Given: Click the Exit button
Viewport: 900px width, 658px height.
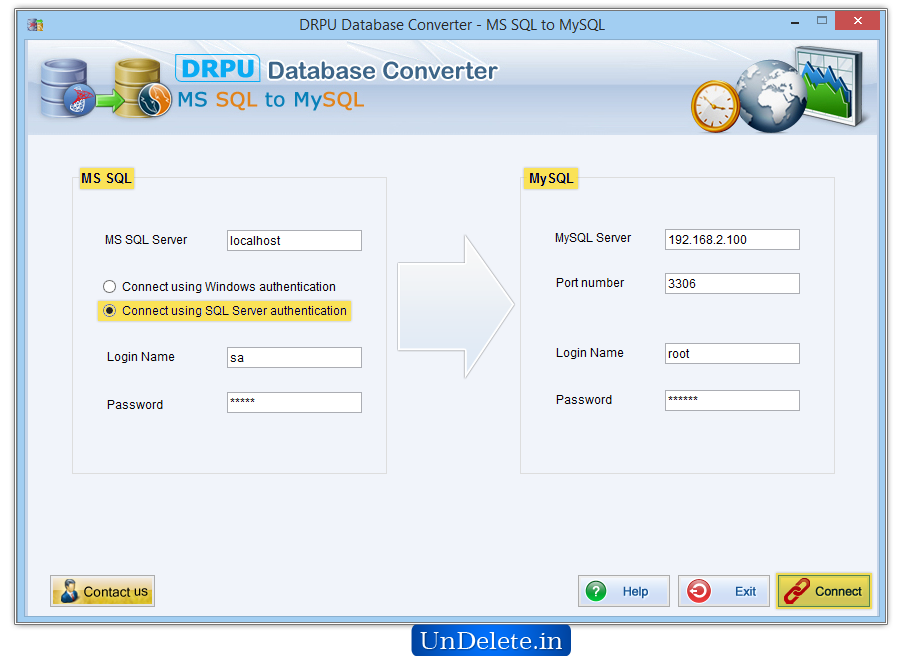Looking at the screenshot, I should [724, 591].
